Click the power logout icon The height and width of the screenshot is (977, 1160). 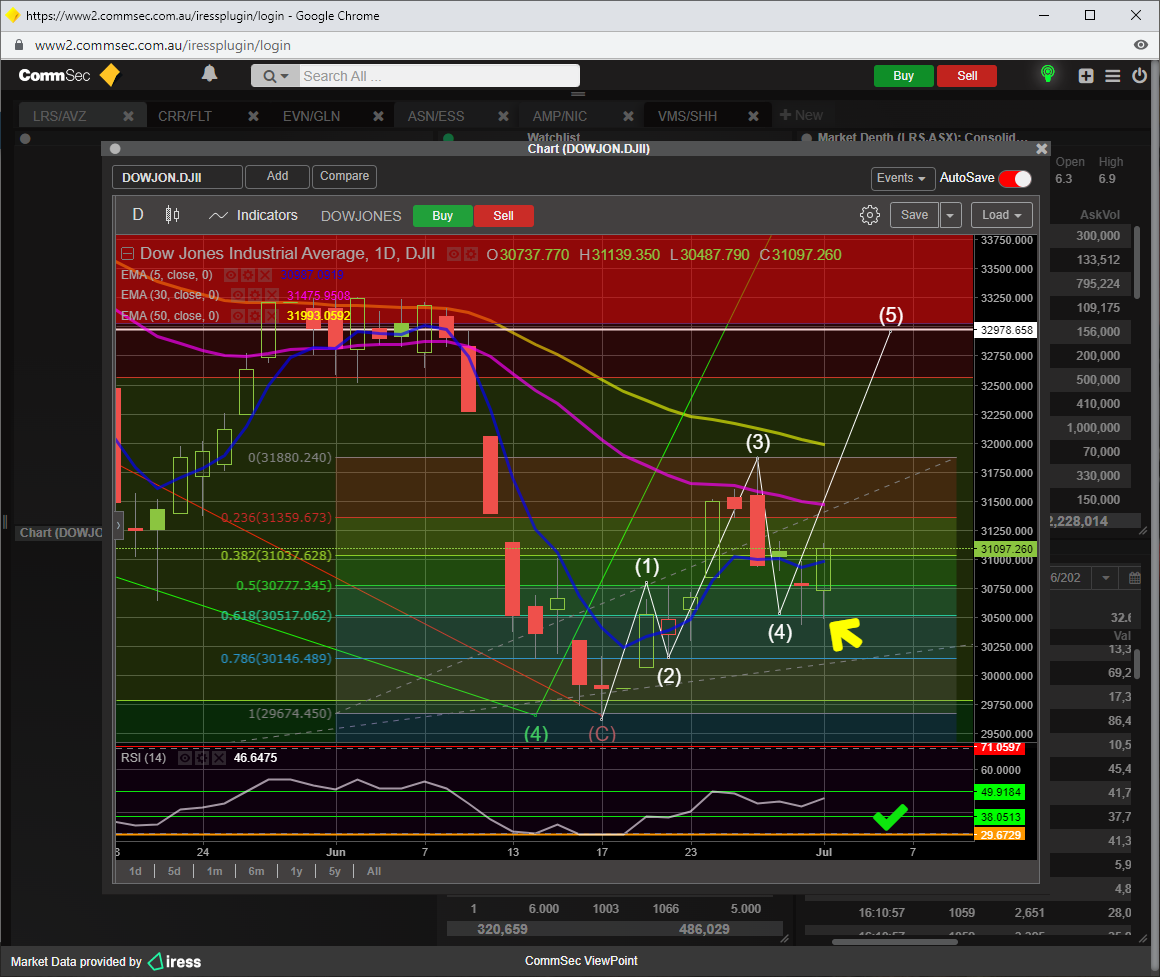pyautogui.click(x=1139, y=76)
